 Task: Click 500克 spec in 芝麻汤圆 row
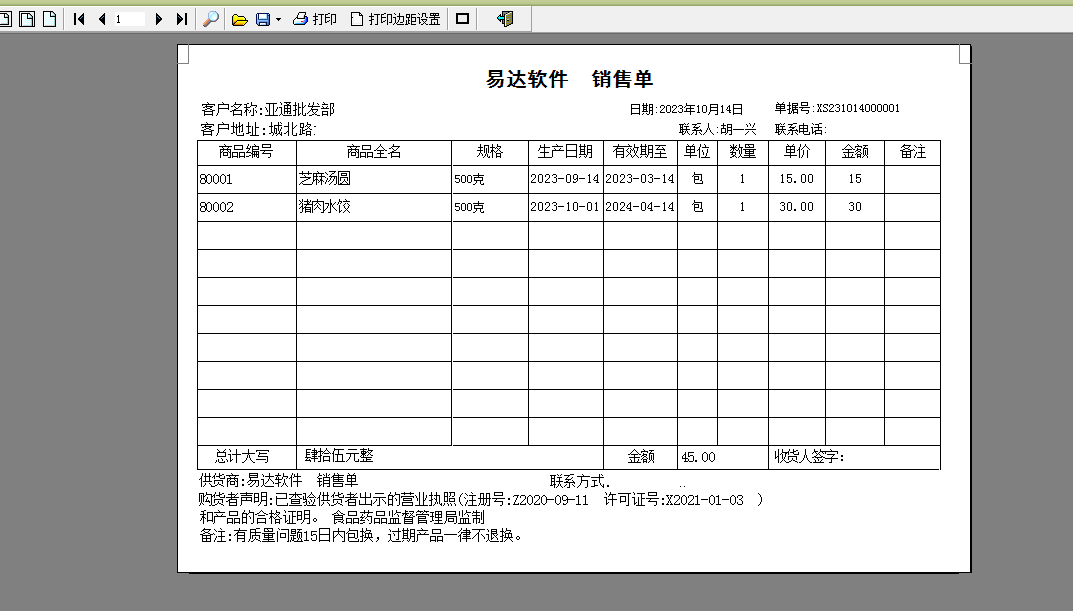point(469,179)
